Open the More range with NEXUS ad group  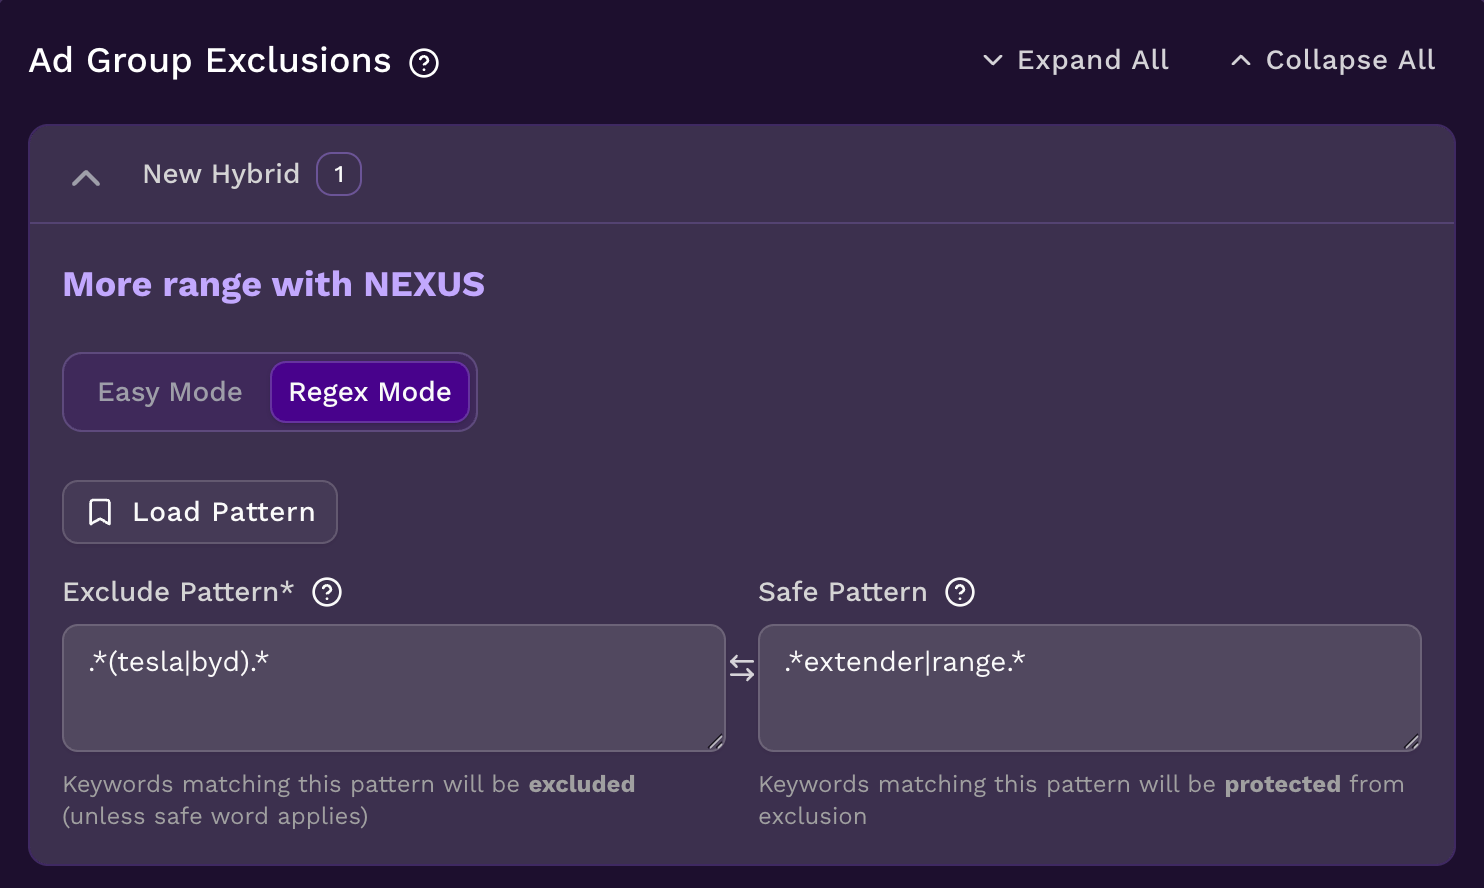[273, 285]
